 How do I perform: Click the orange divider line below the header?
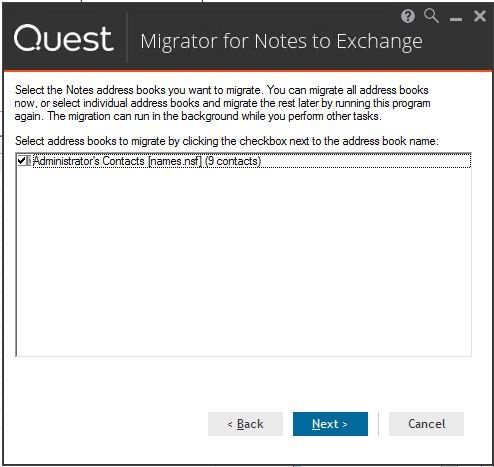(x=247, y=71)
